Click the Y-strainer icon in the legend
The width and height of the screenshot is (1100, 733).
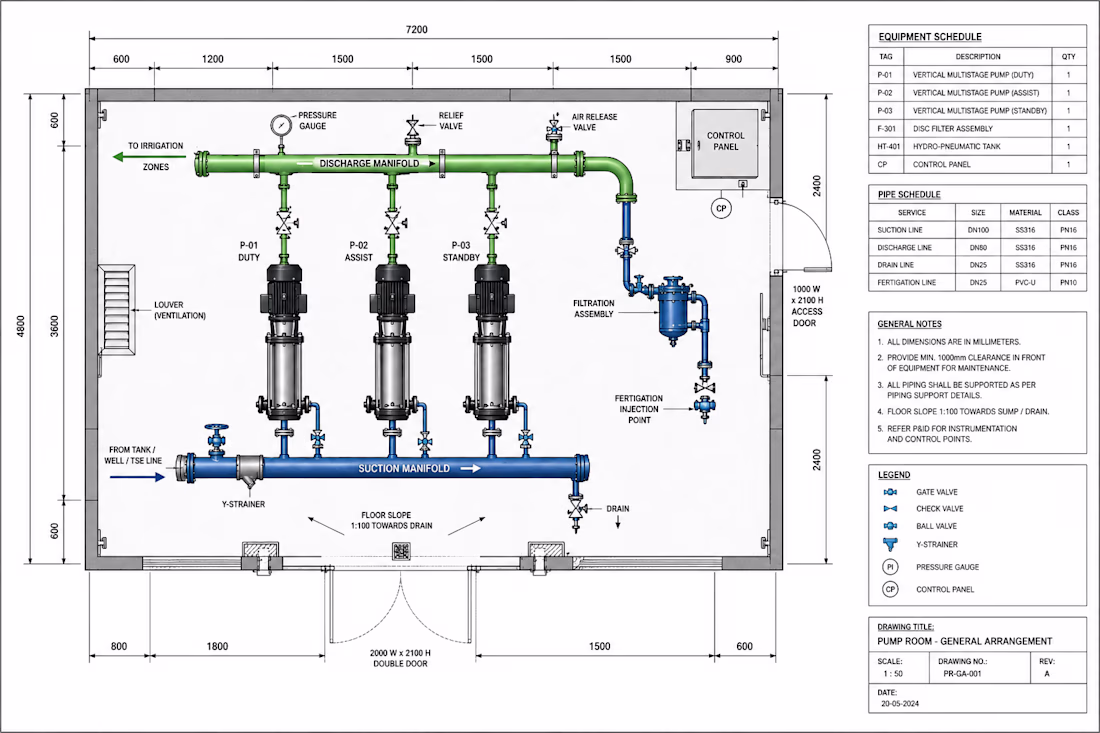click(890, 544)
